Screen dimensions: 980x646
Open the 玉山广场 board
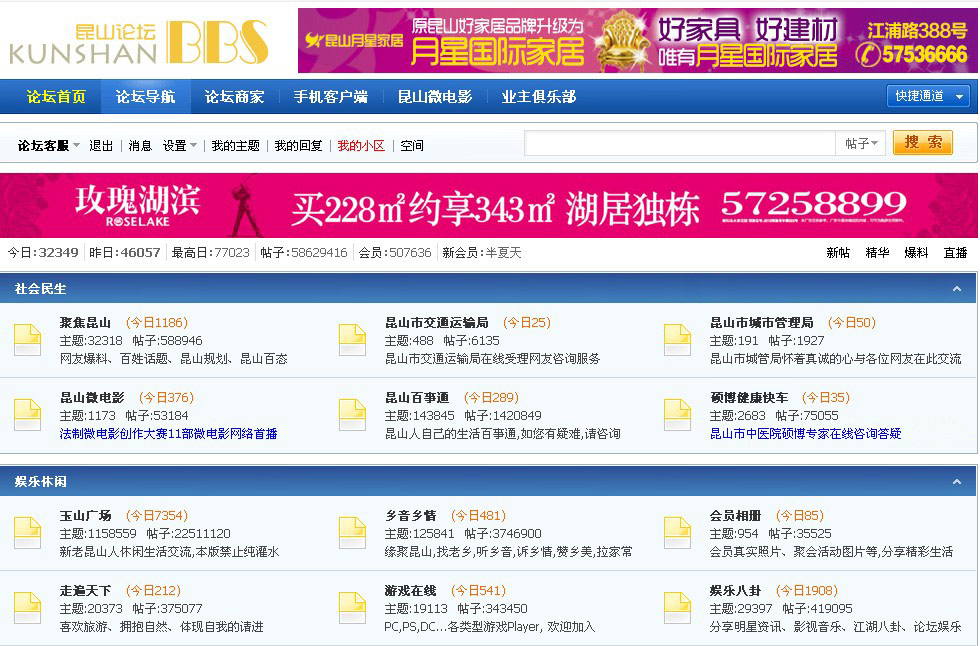click(x=85, y=515)
